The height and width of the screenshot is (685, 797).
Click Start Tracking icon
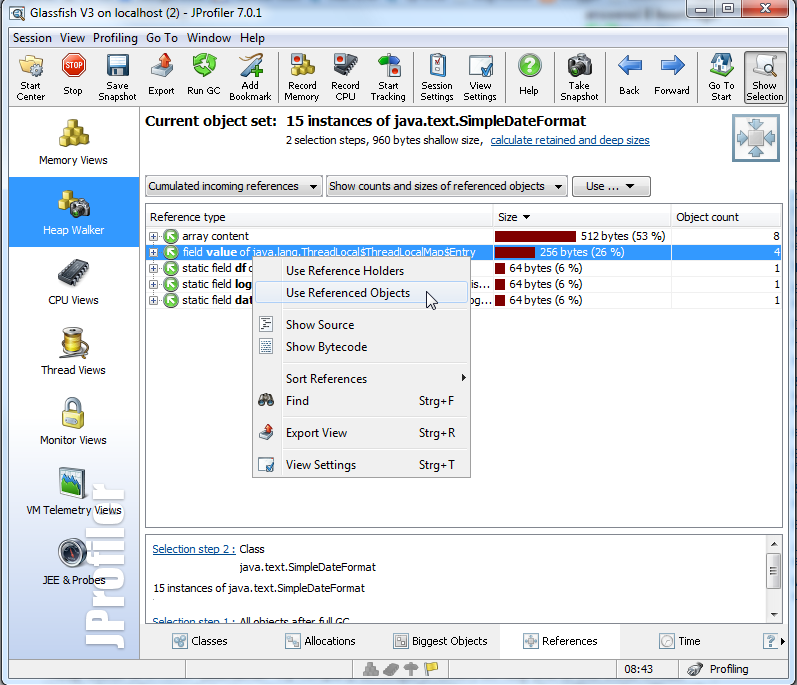[388, 78]
